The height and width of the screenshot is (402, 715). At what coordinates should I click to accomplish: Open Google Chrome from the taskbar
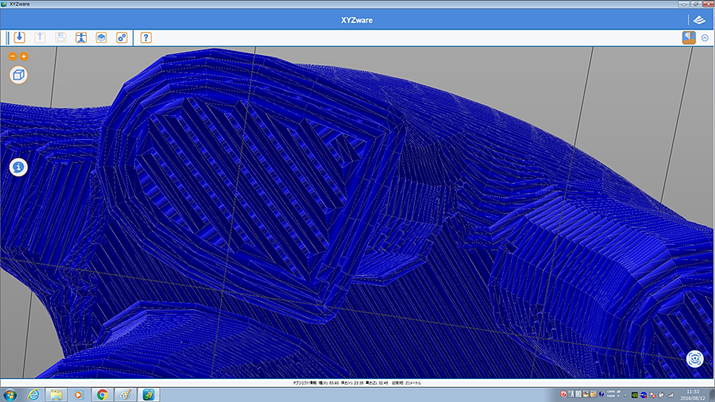tap(102, 394)
